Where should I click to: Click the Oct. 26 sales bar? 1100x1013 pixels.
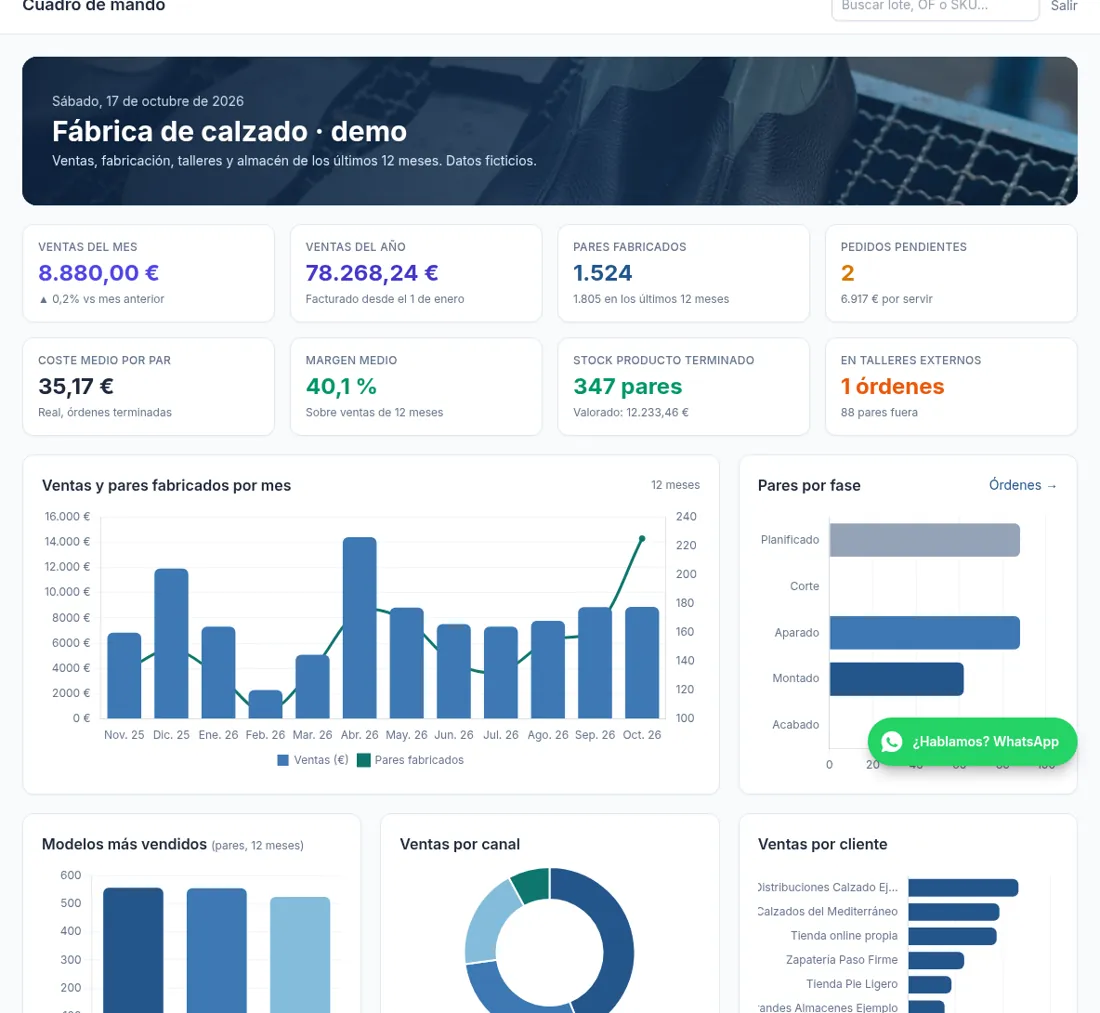pos(642,662)
